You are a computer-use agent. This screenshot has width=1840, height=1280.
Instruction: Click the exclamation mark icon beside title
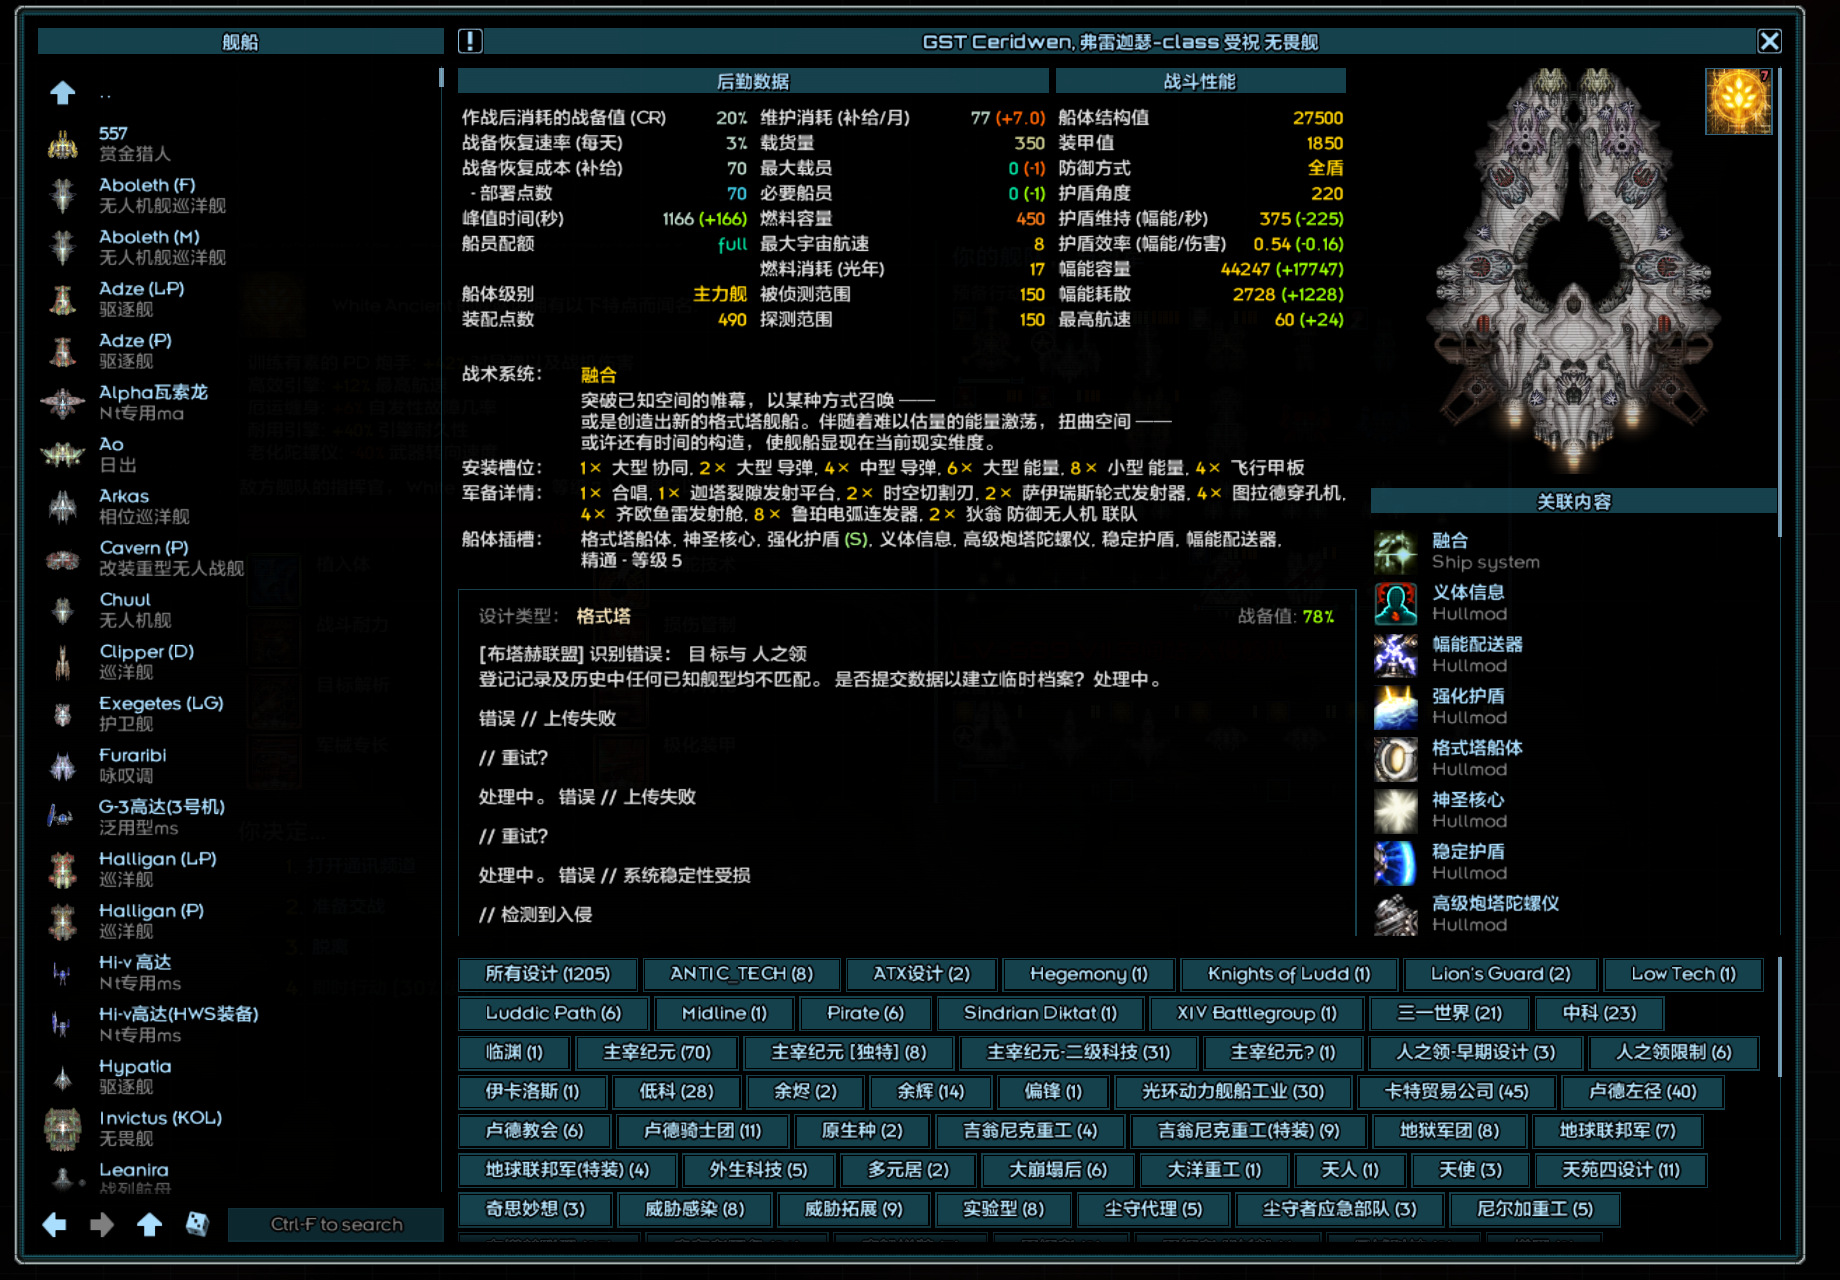(x=470, y=41)
